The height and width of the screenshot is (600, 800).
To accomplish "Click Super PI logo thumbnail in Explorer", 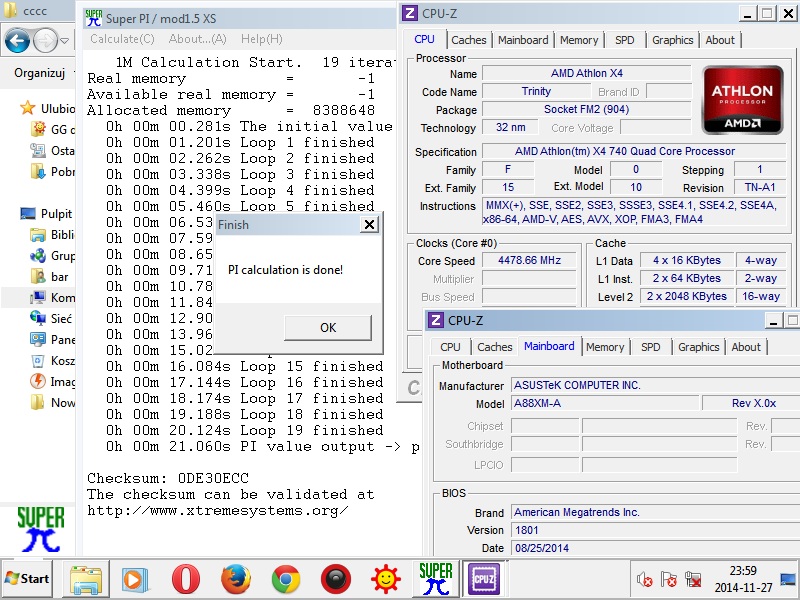I will [x=41, y=529].
